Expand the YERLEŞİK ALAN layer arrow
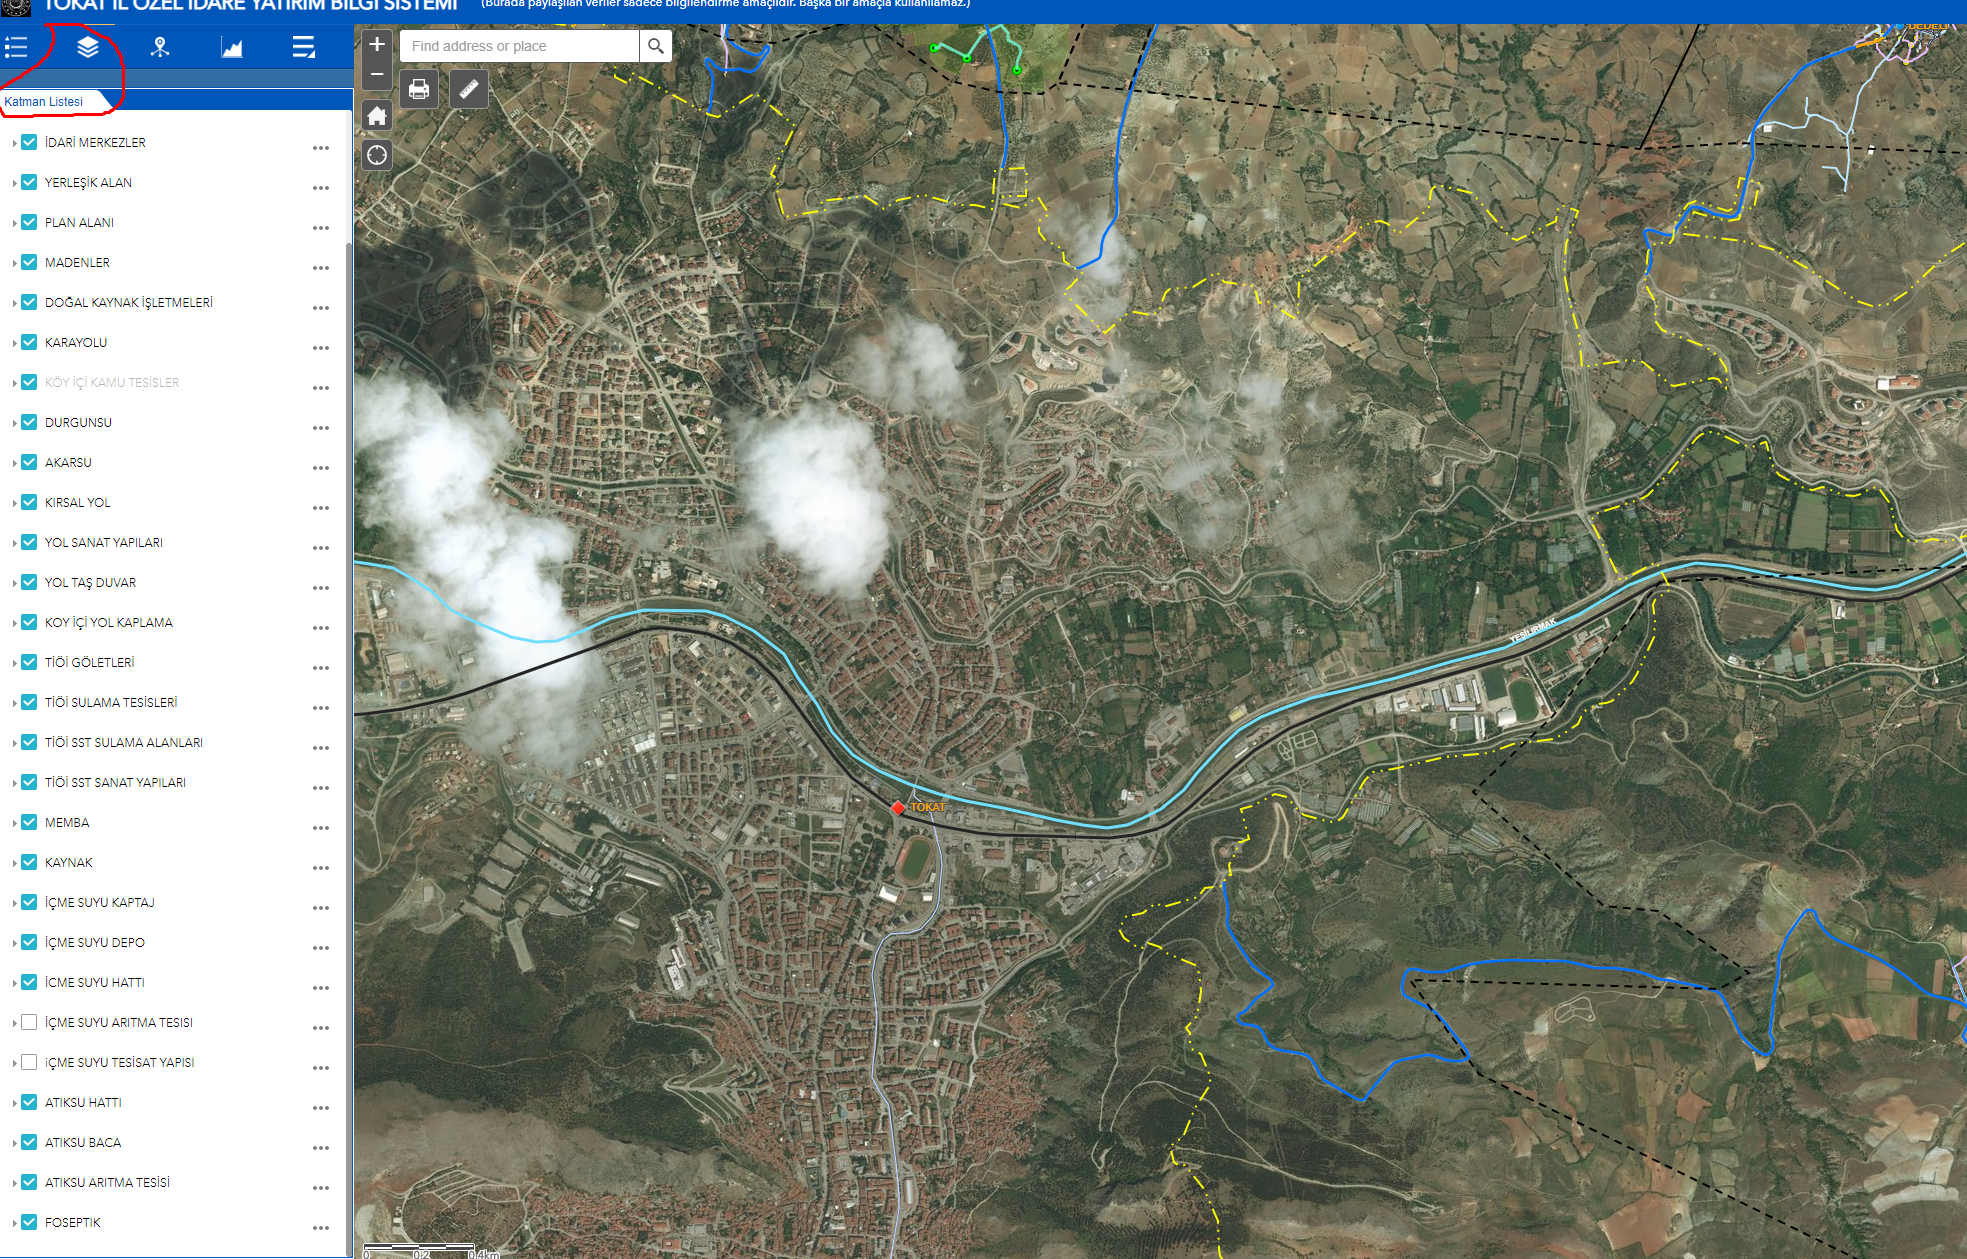 (x=14, y=183)
